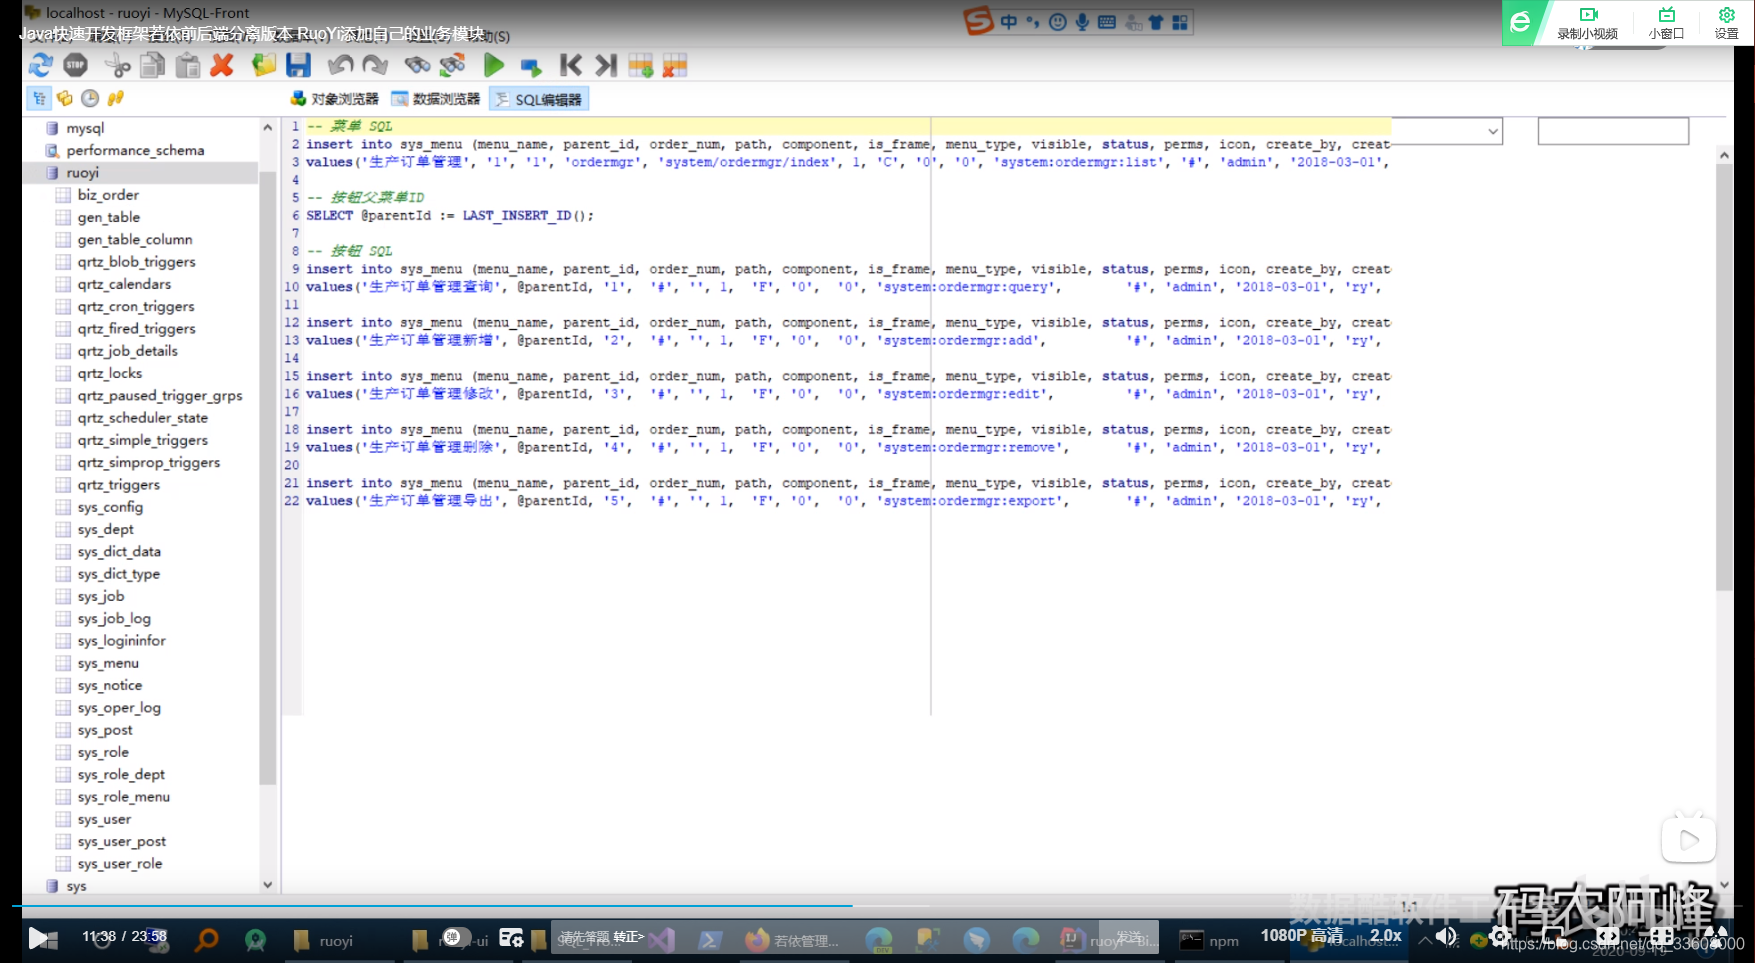Click the 若依管理 Firefox taskbar item
The width and height of the screenshot is (1755, 963).
[793, 941]
